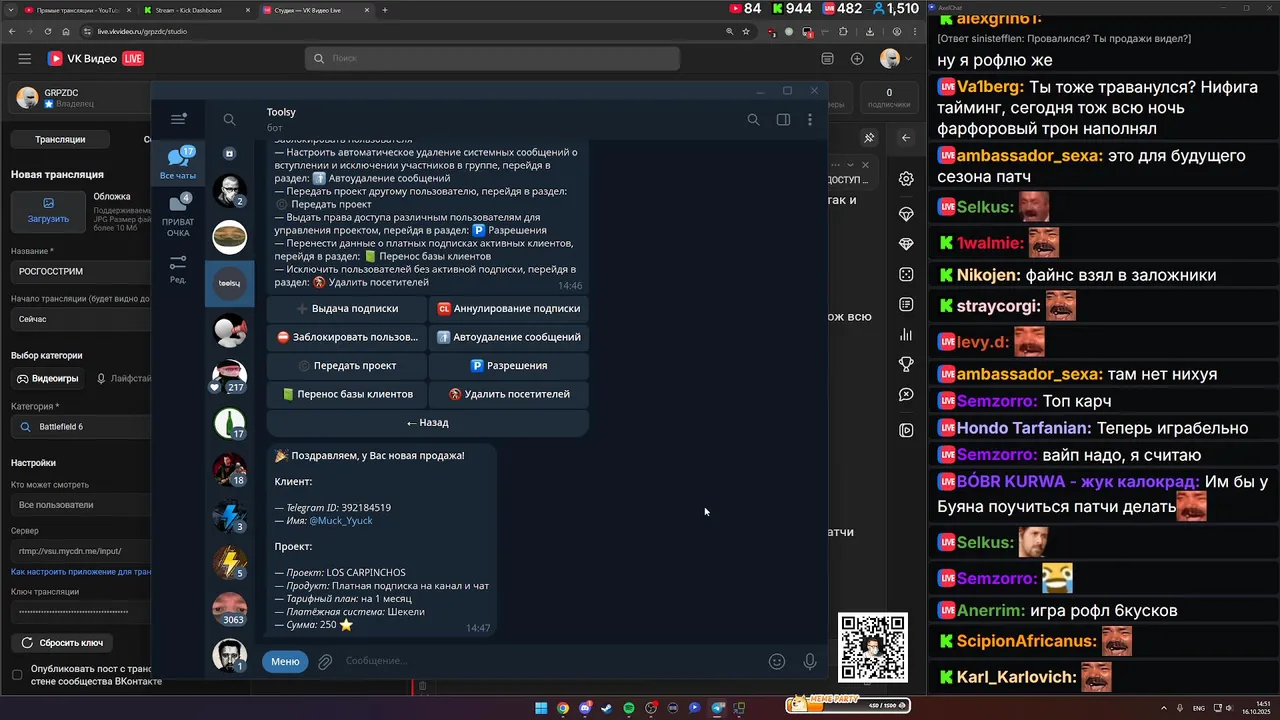
Task: Focus VK Video 'Поиск' search field
Action: coord(492,59)
